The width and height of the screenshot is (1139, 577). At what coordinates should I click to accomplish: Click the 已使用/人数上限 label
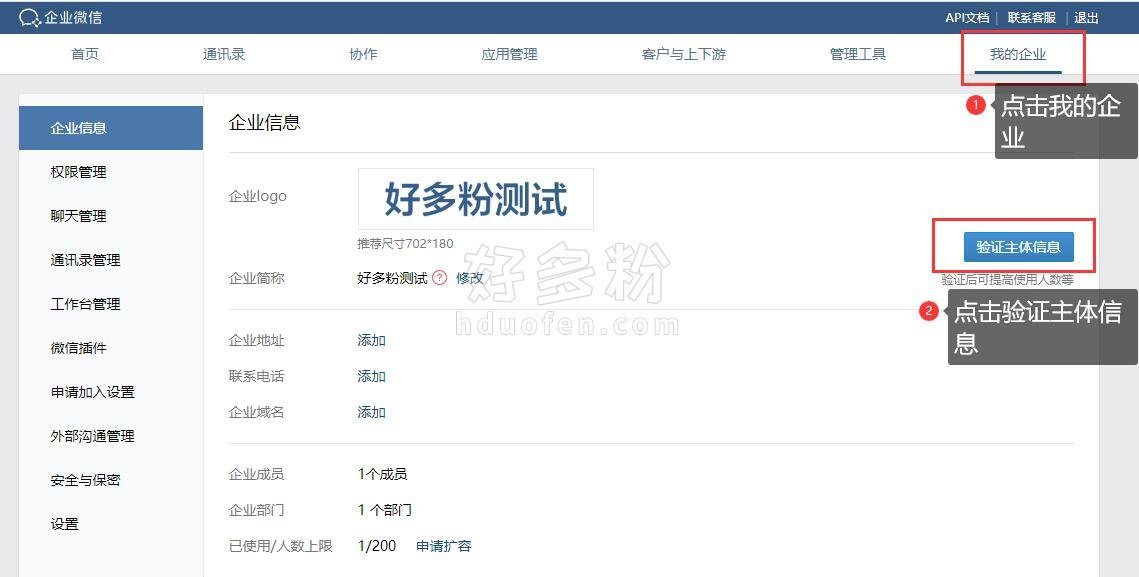280,546
